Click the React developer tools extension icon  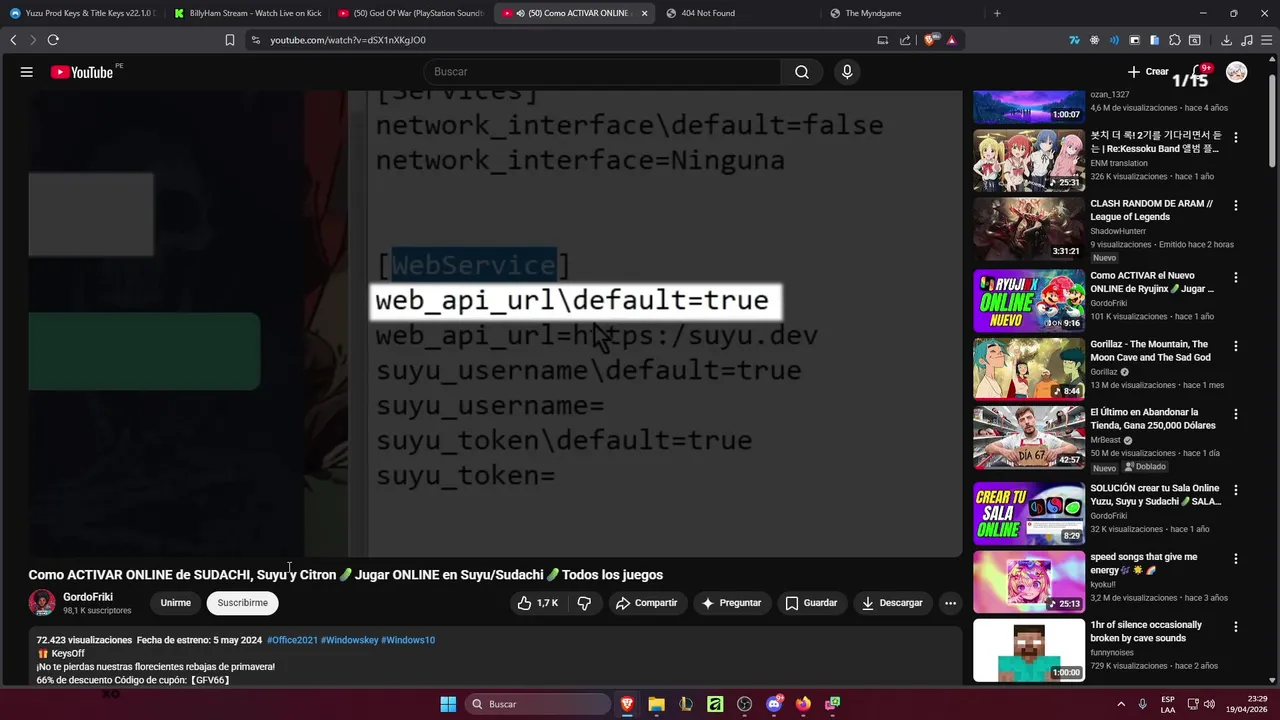tap(1094, 40)
